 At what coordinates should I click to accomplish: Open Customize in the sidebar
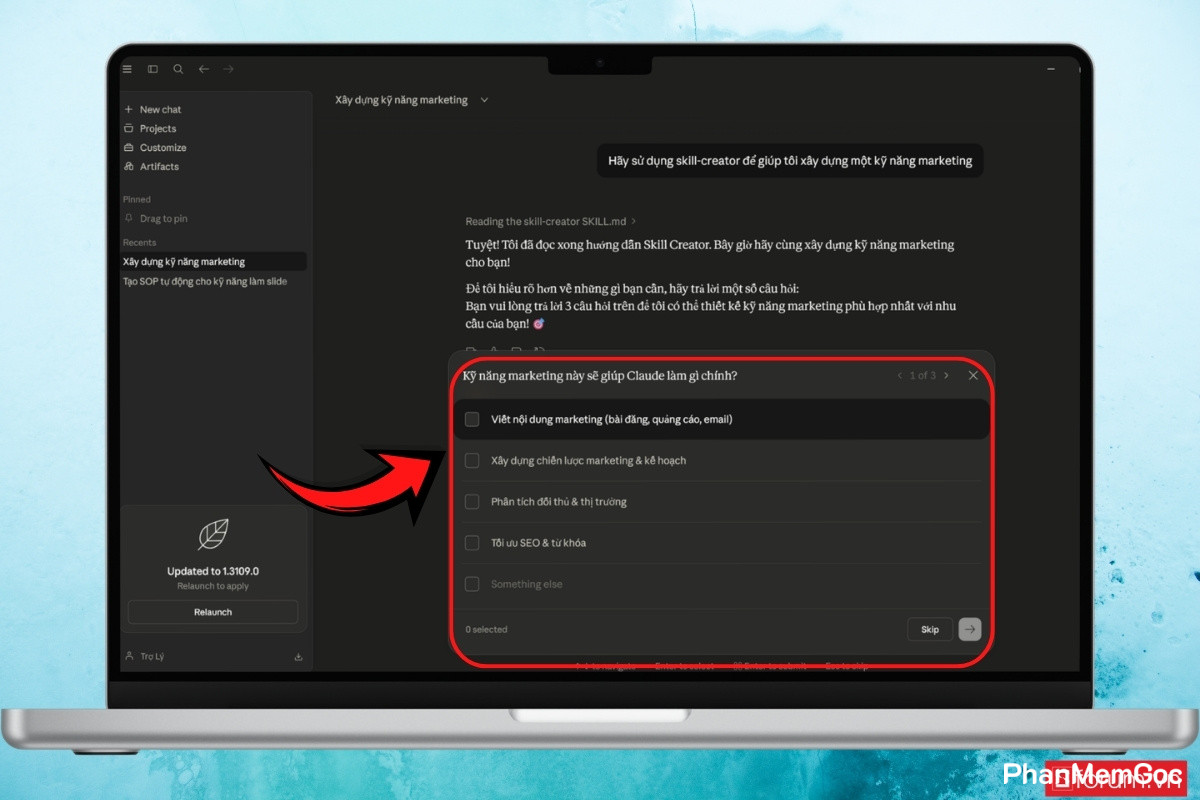[154, 147]
